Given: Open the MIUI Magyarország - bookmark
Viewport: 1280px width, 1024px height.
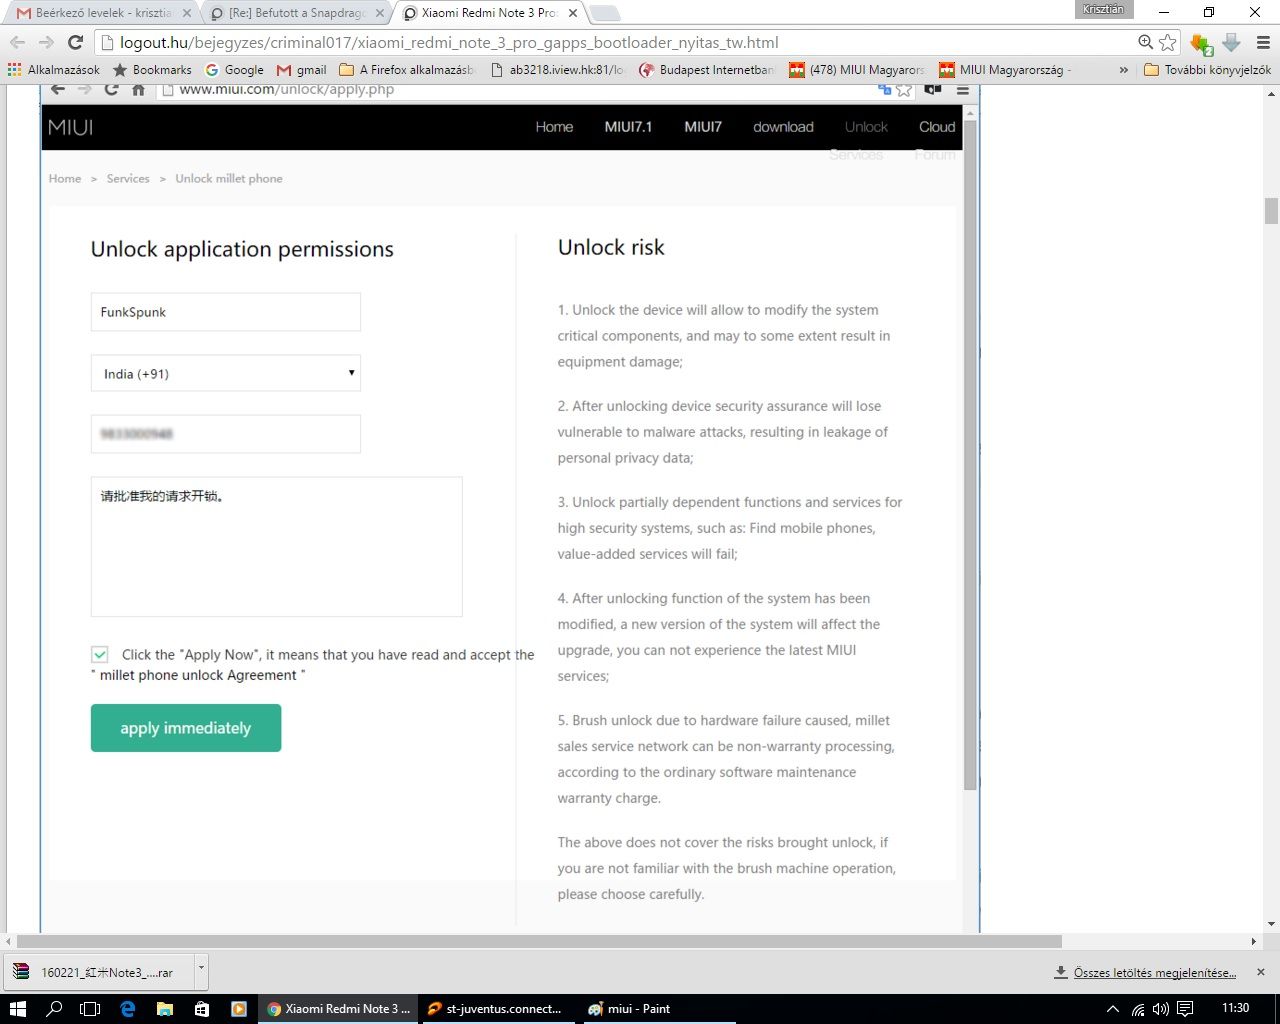Looking at the screenshot, I should click(x=1005, y=70).
